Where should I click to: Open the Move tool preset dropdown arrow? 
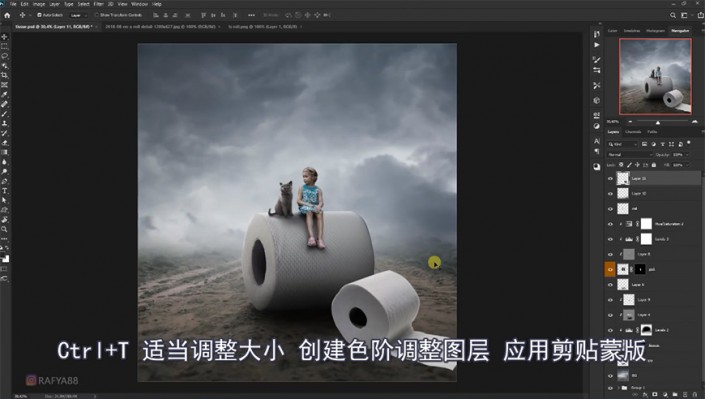30,15
